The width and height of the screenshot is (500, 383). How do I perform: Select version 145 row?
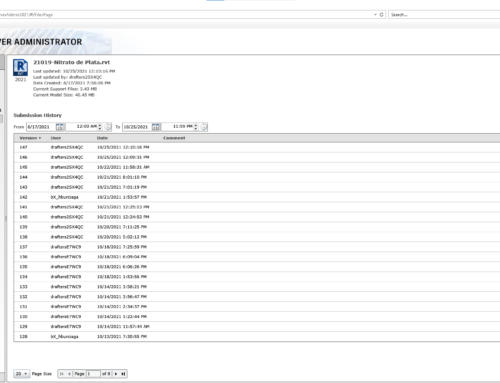[x=257, y=167]
